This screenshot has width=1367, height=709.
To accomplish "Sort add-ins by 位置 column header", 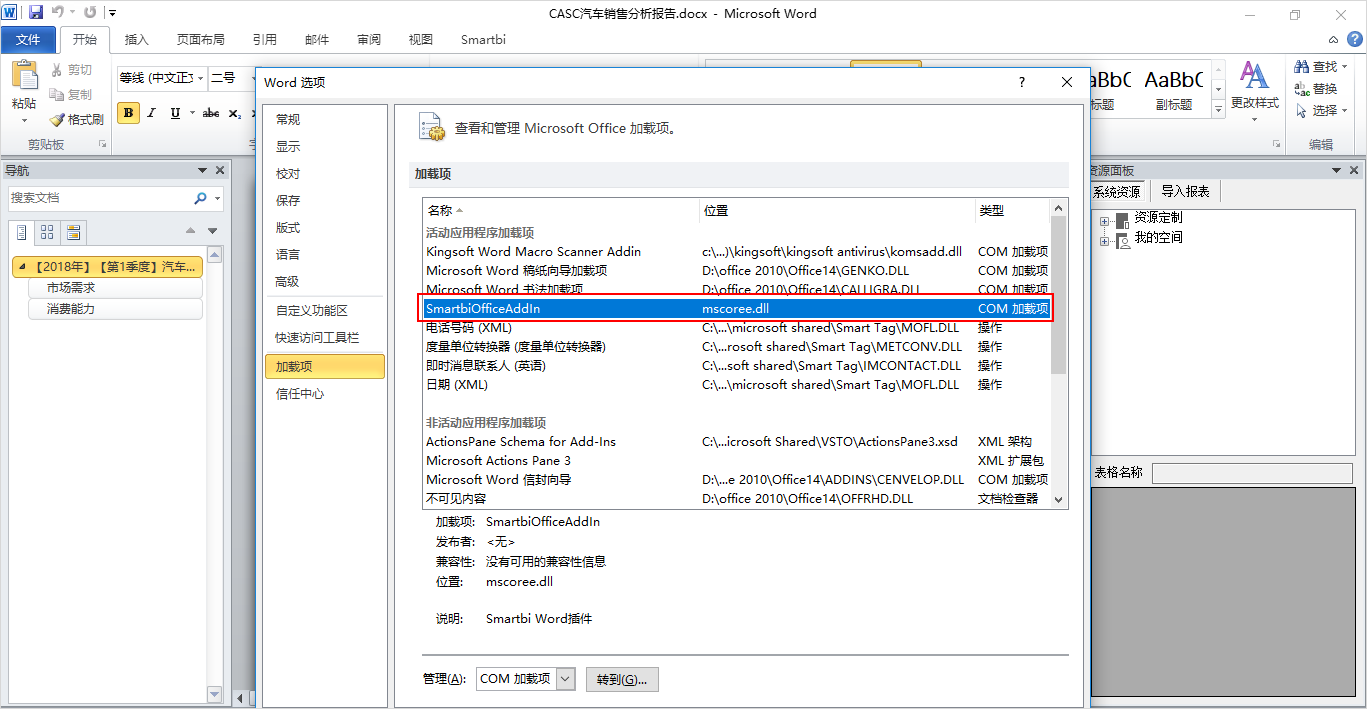I will (x=837, y=211).
